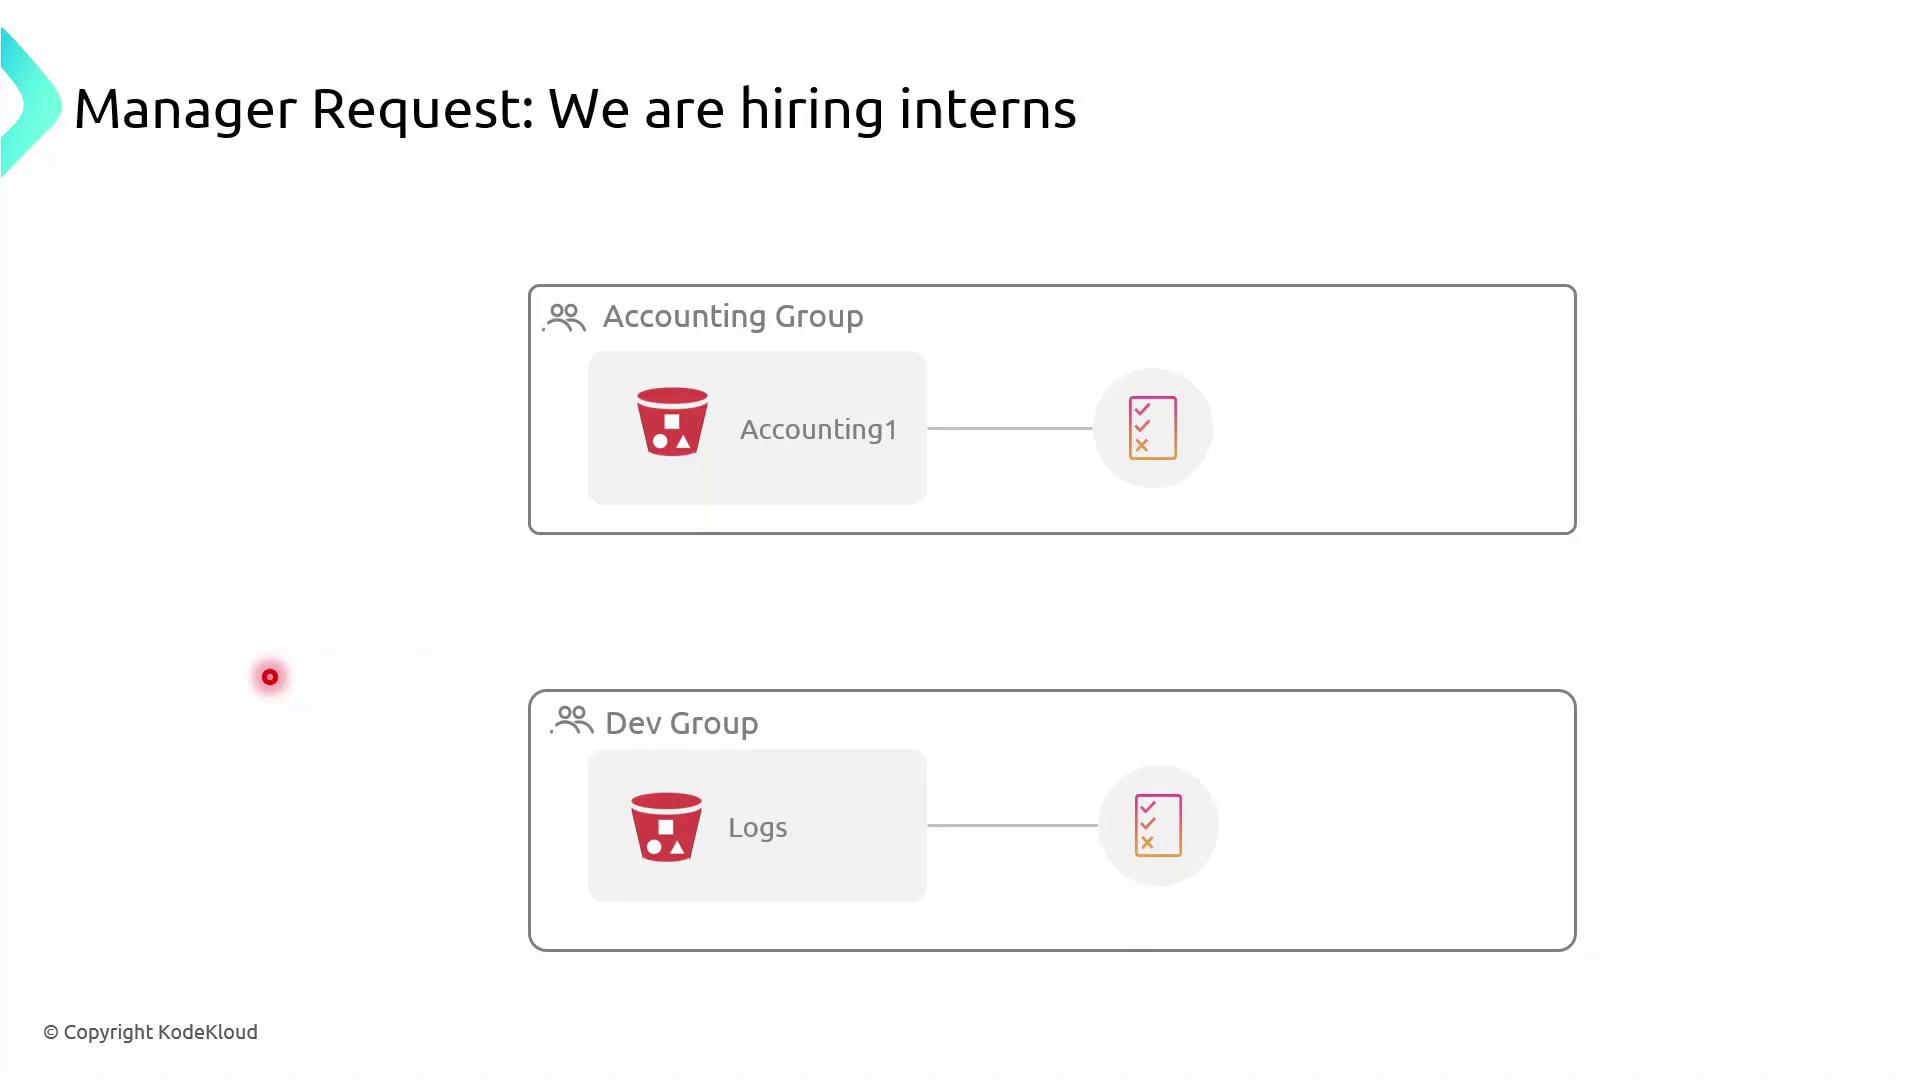Select the Accounting1 S3 bucket icon
The width and height of the screenshot is (1920, 1080).
[672, 422]
